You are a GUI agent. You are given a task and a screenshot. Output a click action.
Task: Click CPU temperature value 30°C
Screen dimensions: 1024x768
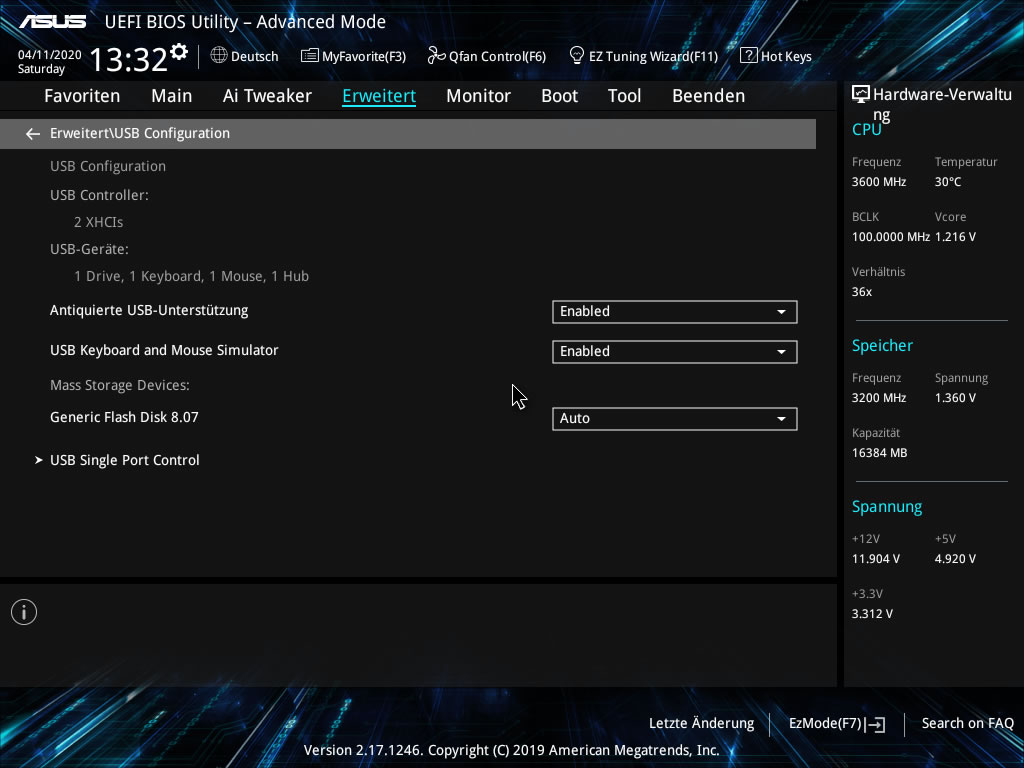click(x=948, y=182)
